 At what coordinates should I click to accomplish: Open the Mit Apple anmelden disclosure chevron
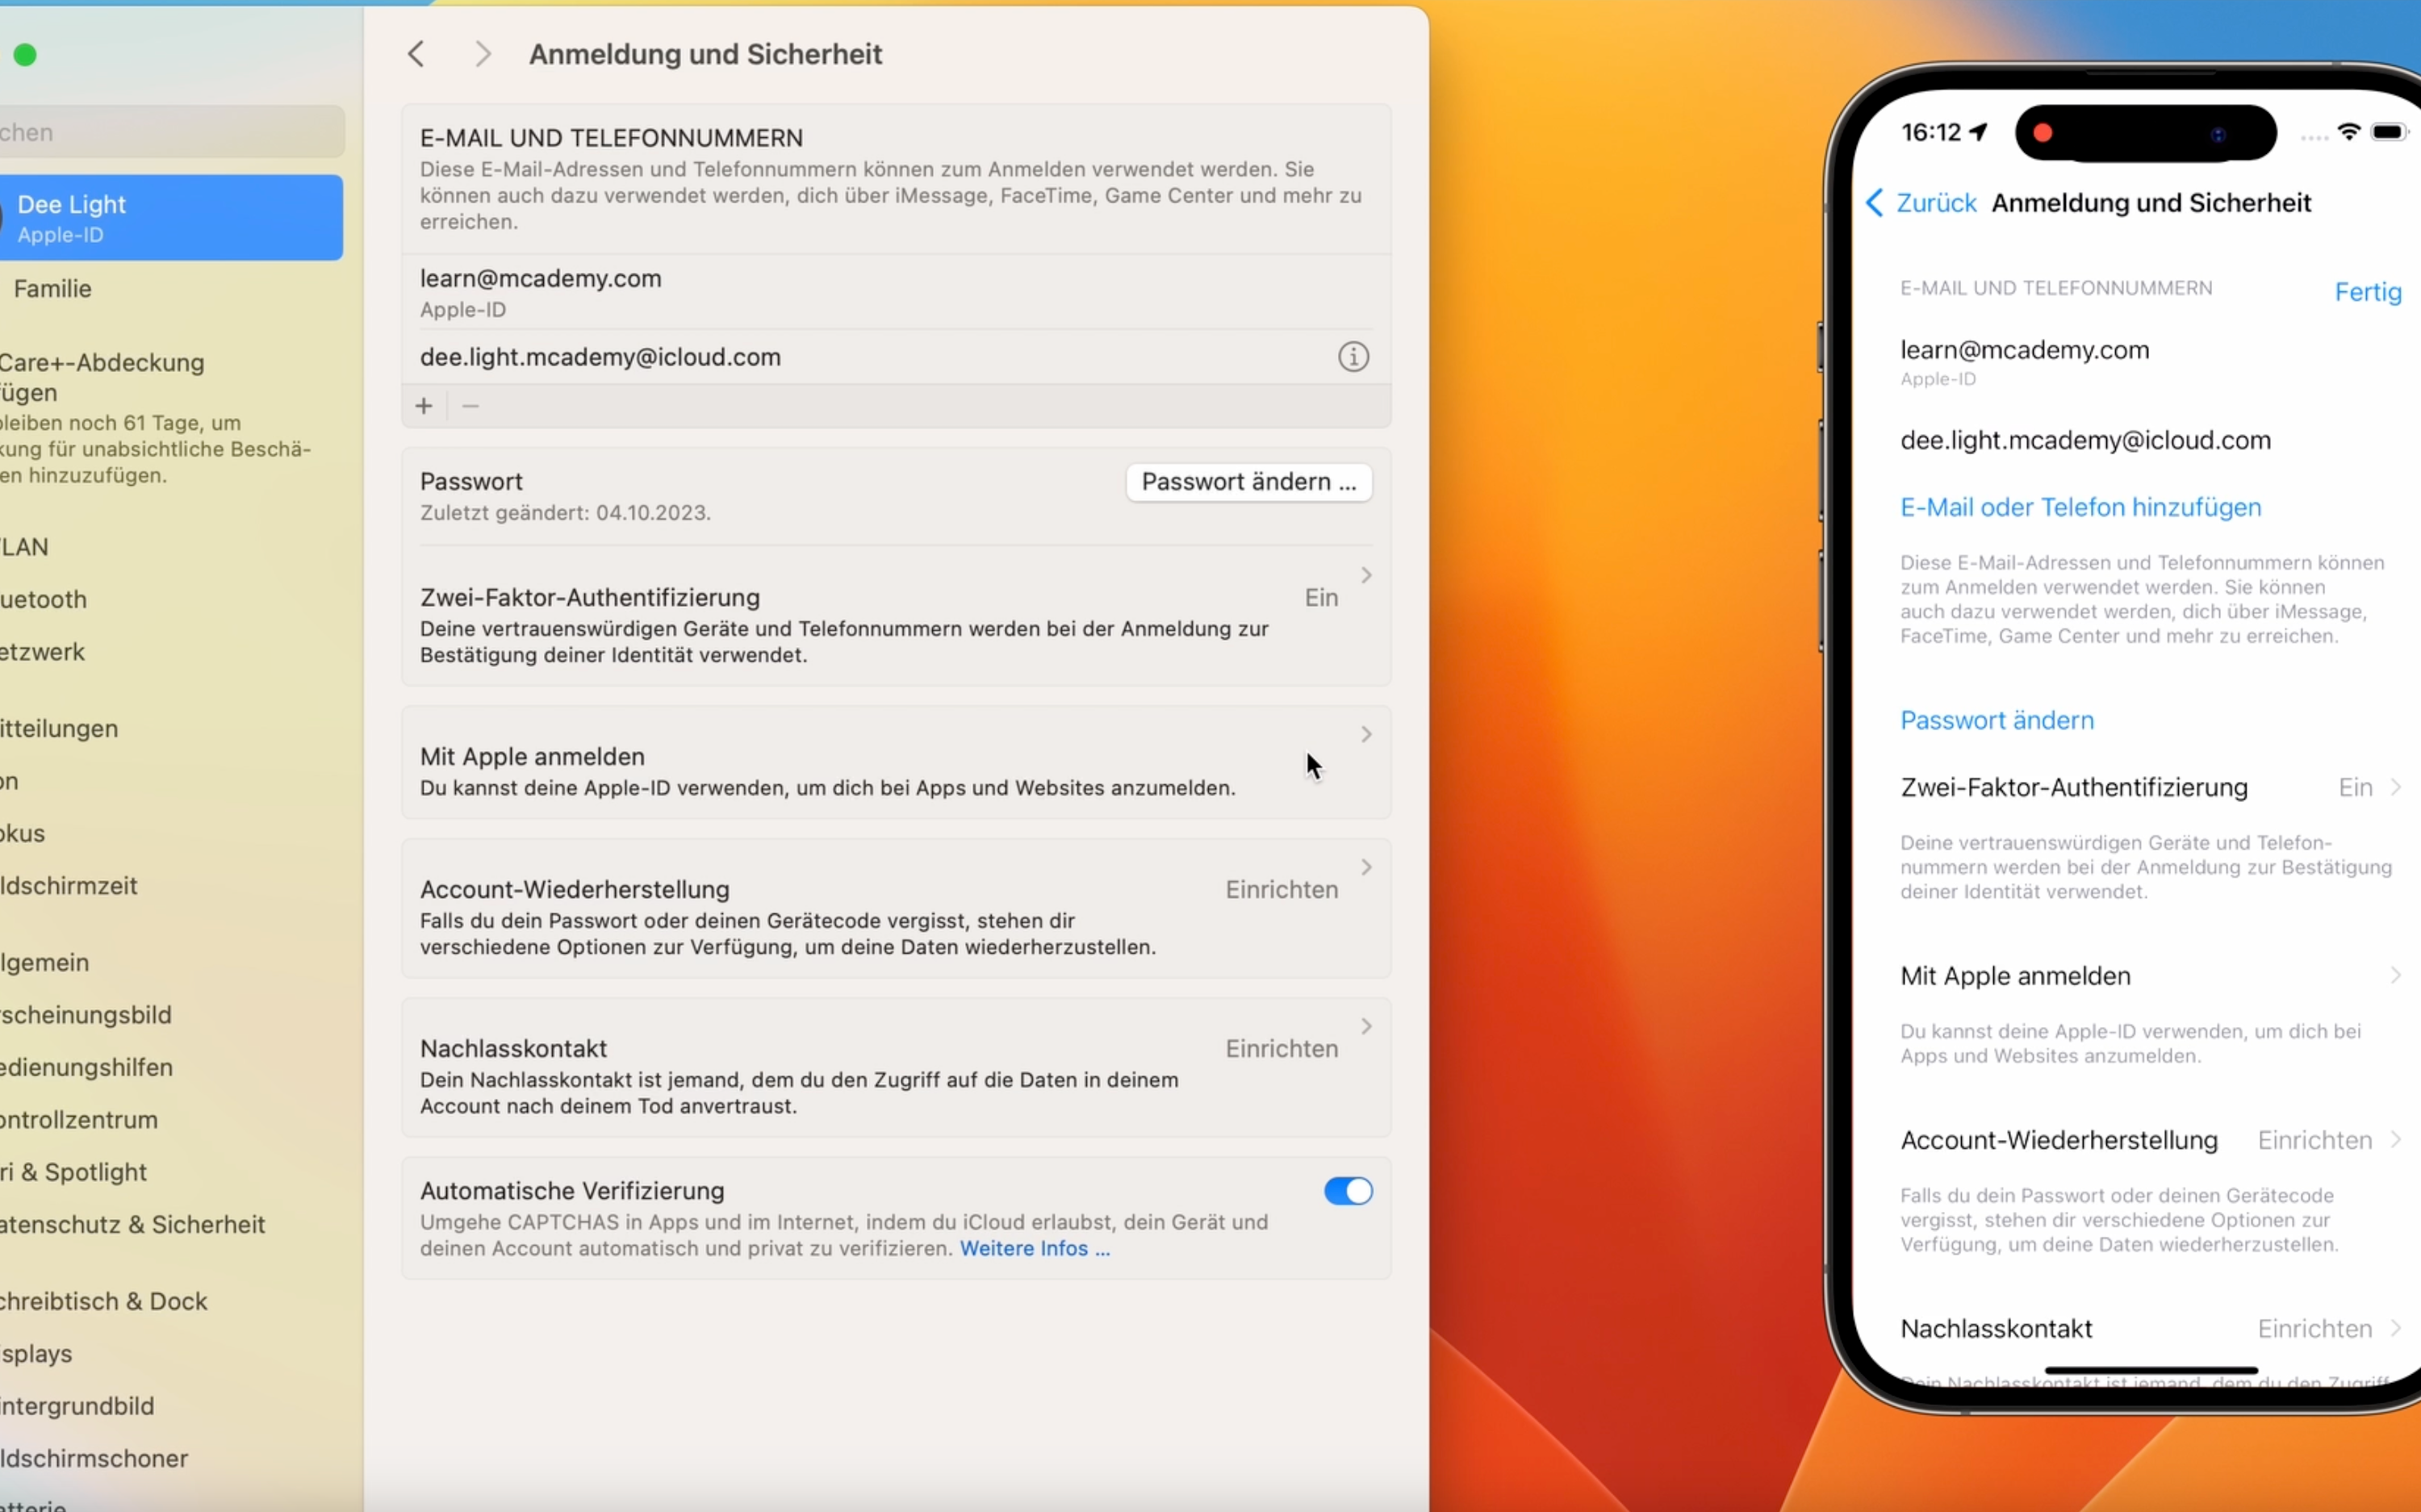(1366, 734)
